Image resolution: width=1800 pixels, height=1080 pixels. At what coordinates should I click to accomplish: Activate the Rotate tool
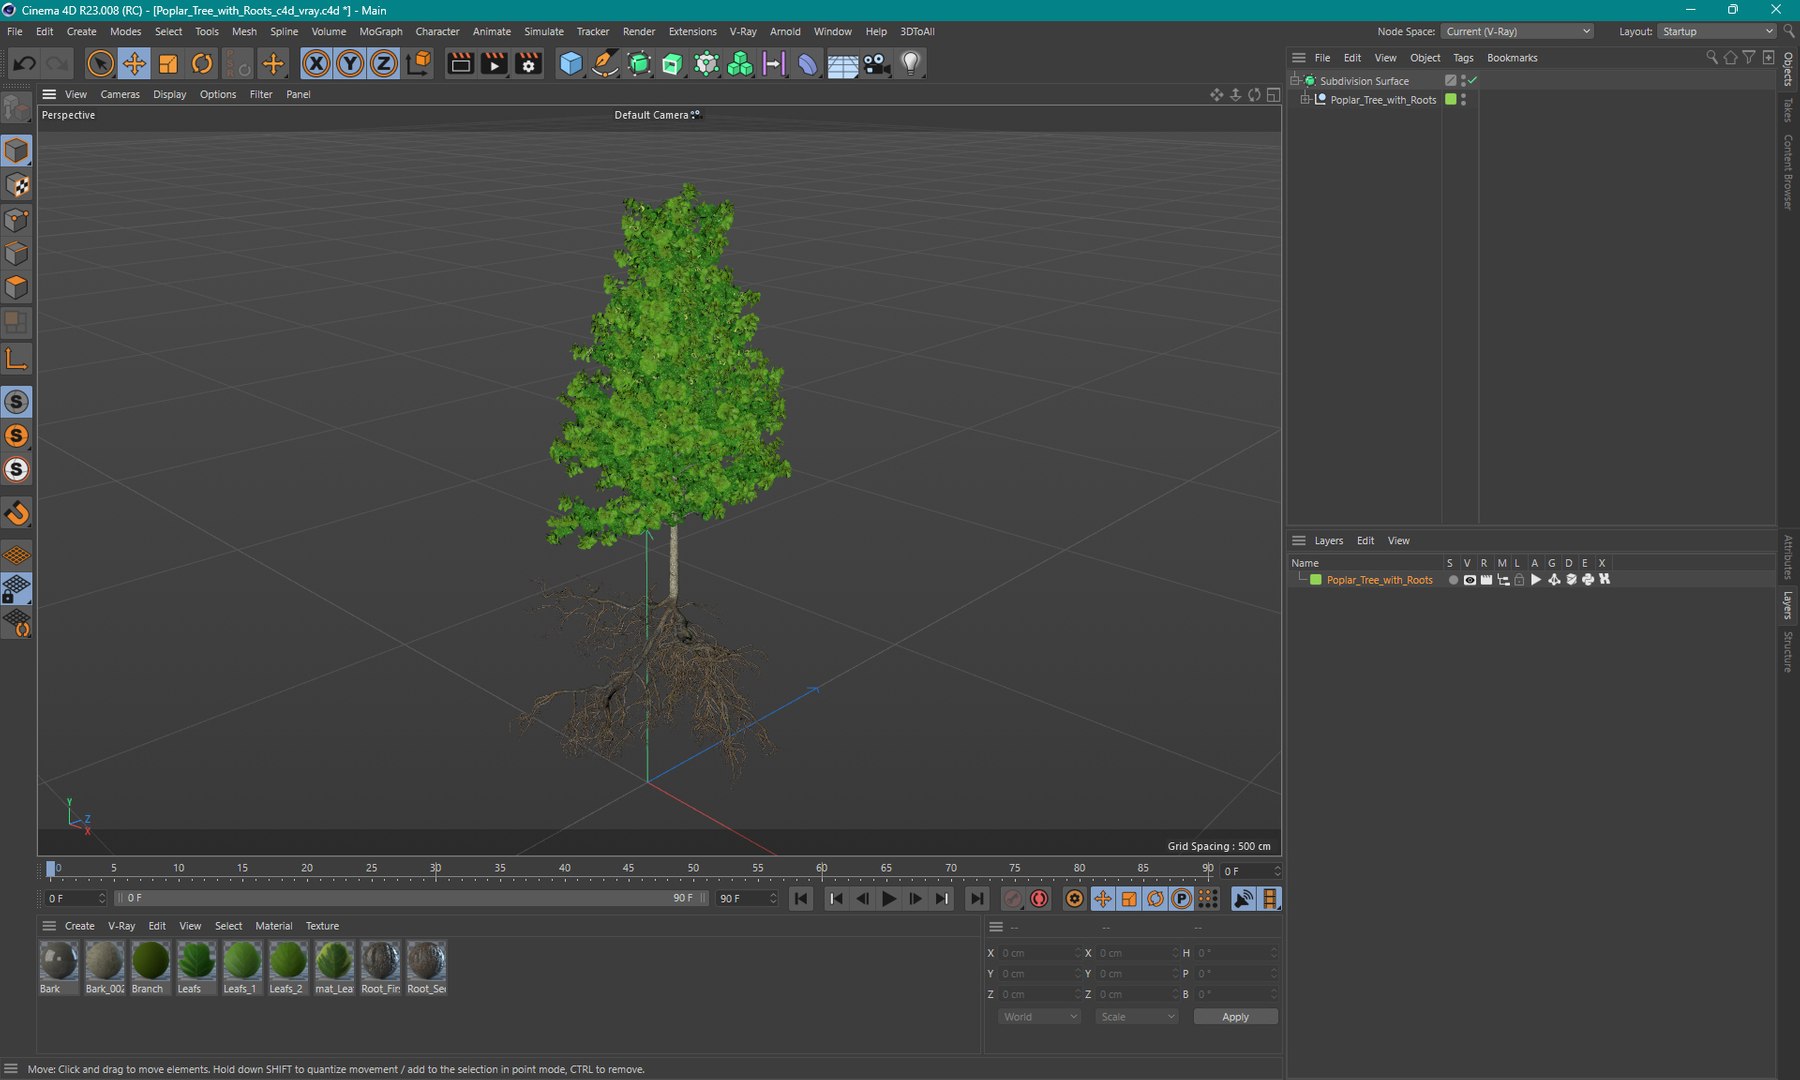[202, 64]
